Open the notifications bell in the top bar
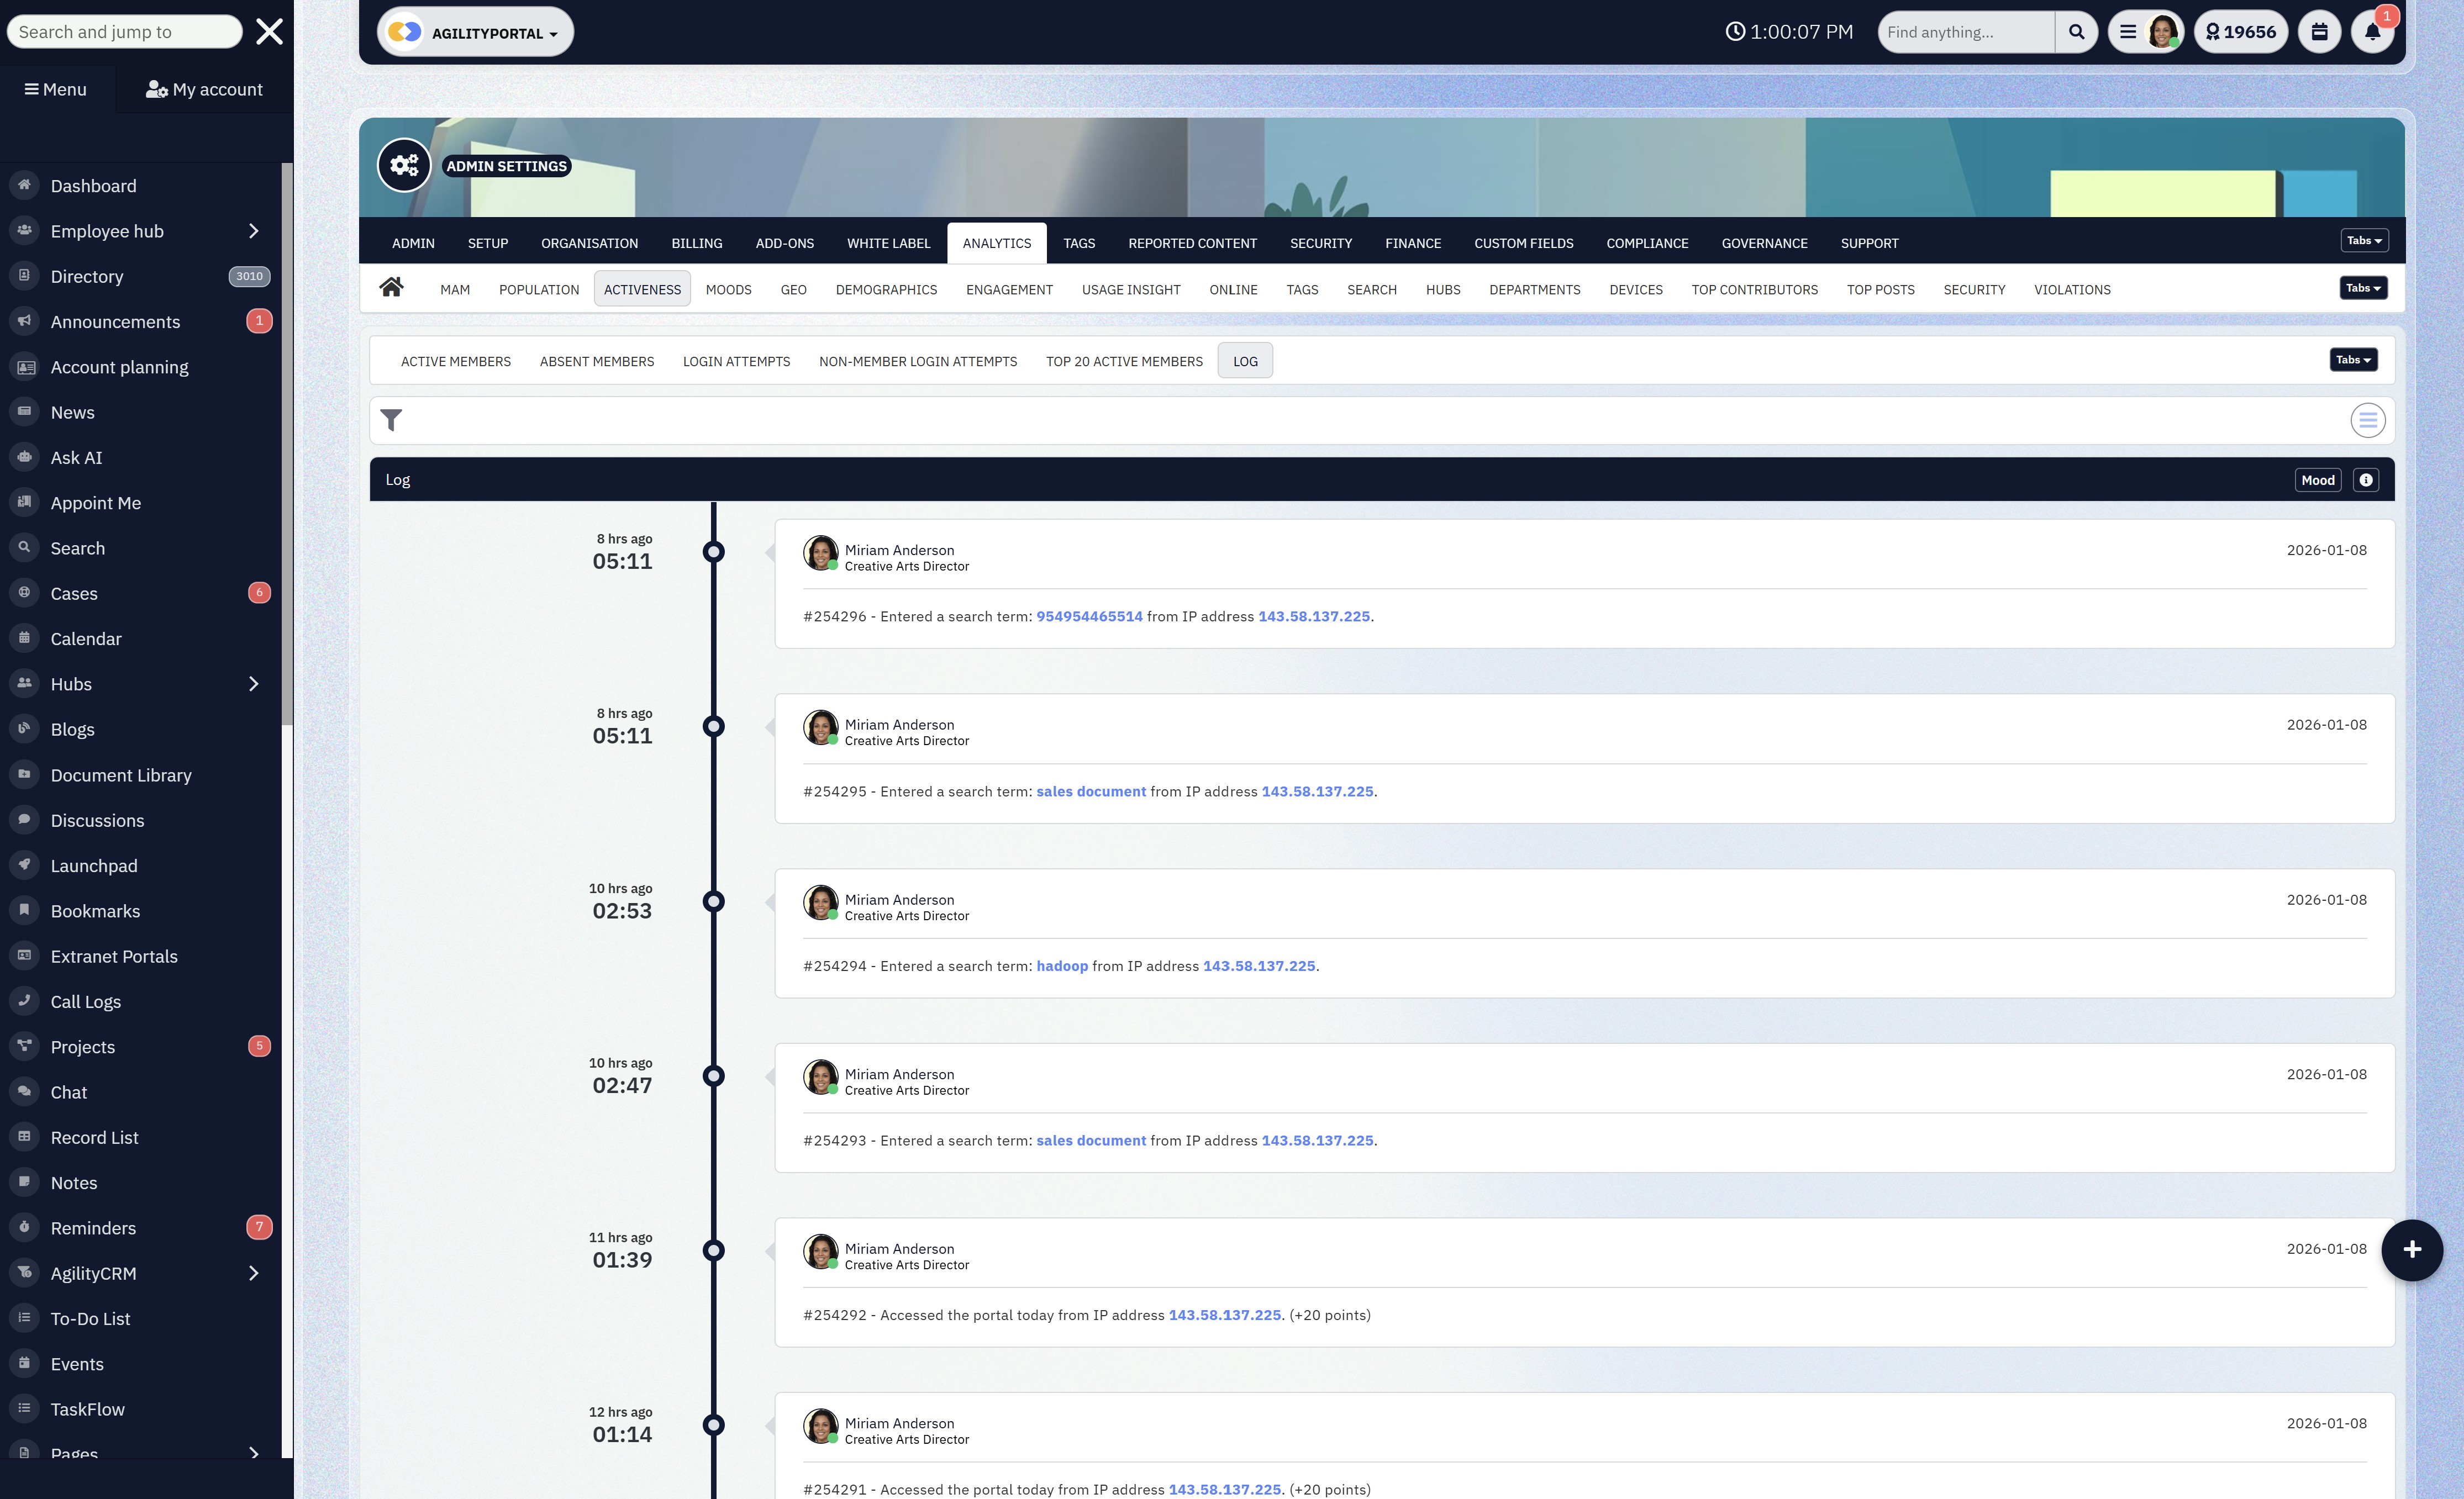Viewport: 2464px width, 1499px height. [2372, 31]
